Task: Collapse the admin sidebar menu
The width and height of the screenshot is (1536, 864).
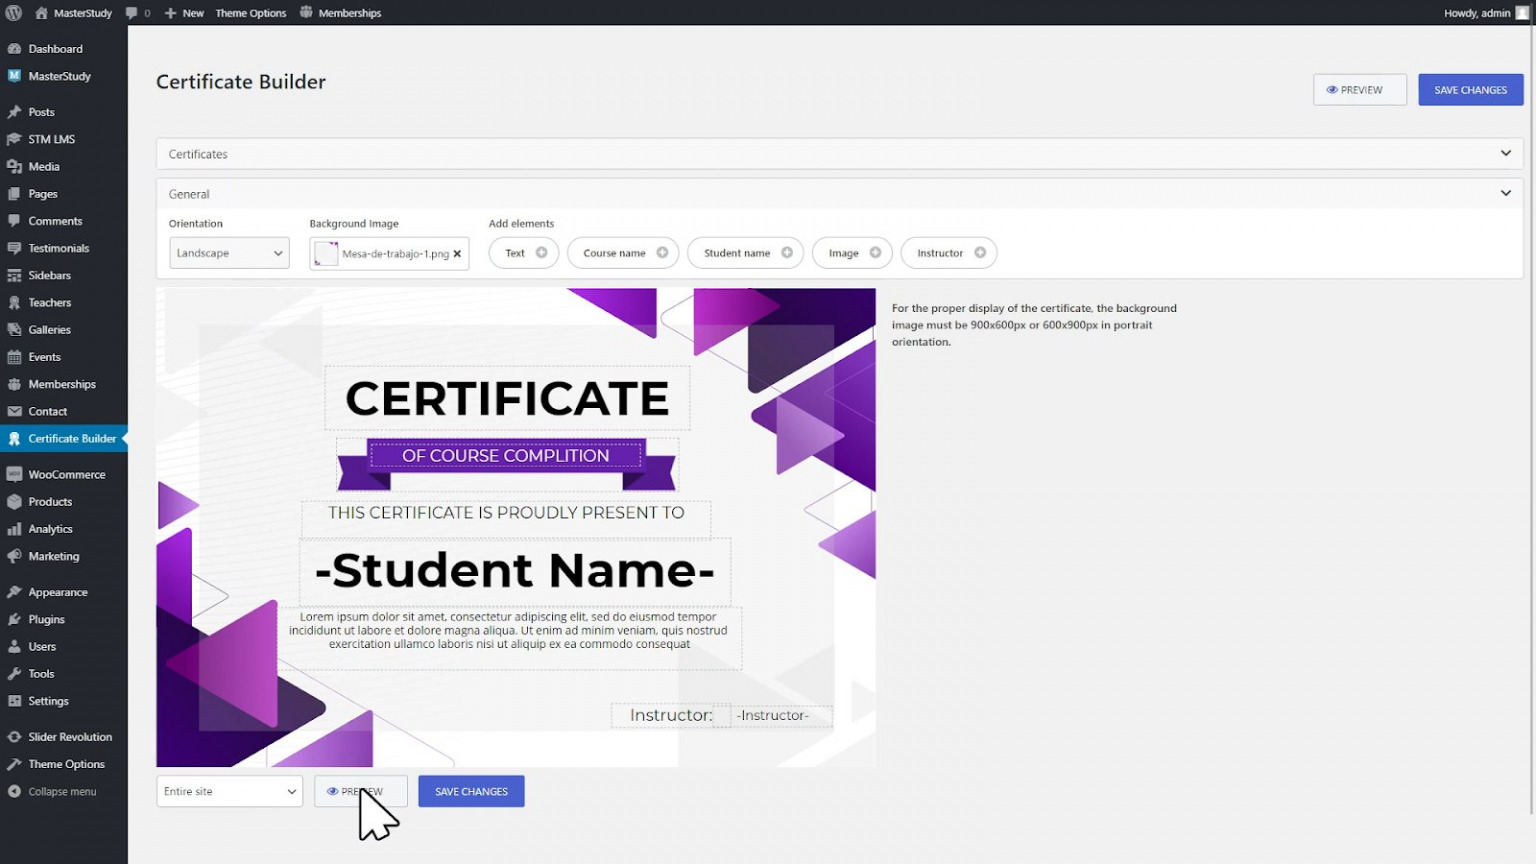Action: pyautogui.click(x=62, y=791)
